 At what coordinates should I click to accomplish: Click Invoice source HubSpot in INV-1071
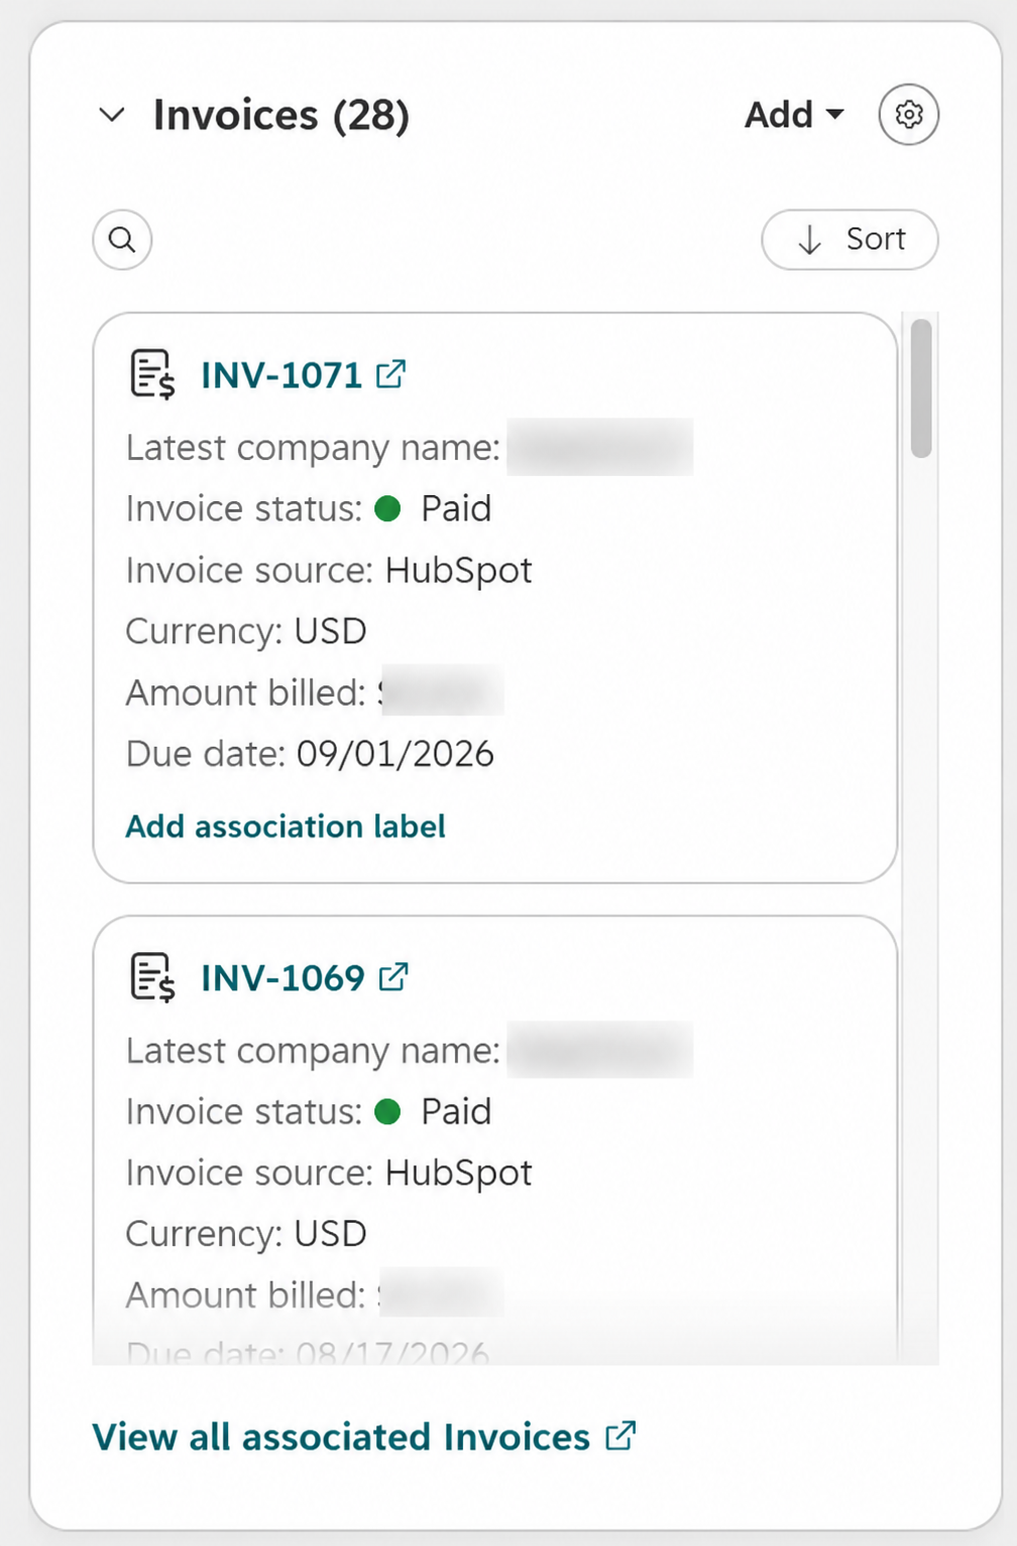(x=329, y=570)
